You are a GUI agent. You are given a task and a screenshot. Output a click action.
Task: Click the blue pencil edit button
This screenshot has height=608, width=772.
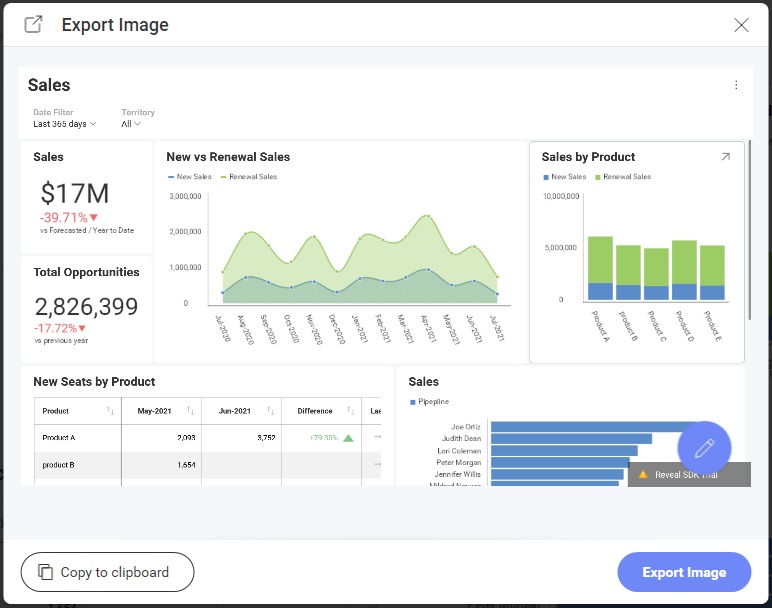[x=704, y=448]
